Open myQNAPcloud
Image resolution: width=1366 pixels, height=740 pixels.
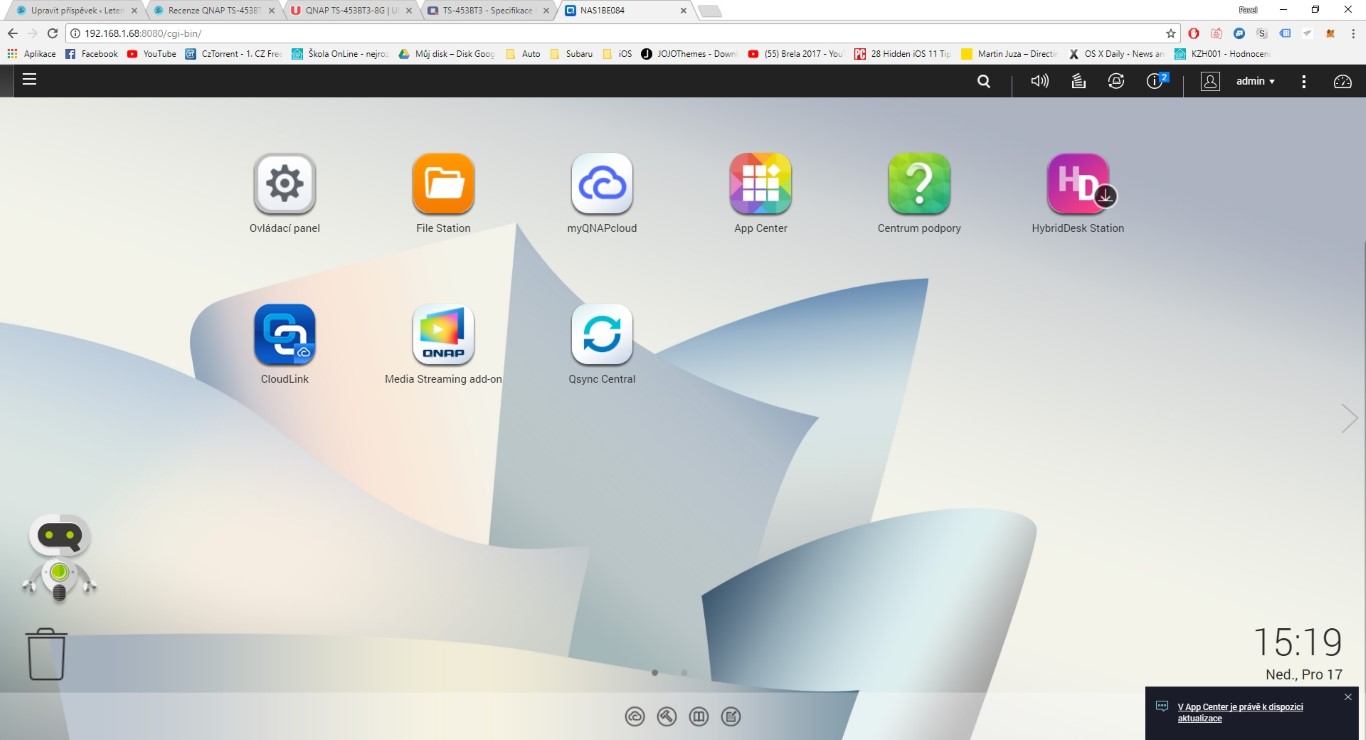pos(602,184)
